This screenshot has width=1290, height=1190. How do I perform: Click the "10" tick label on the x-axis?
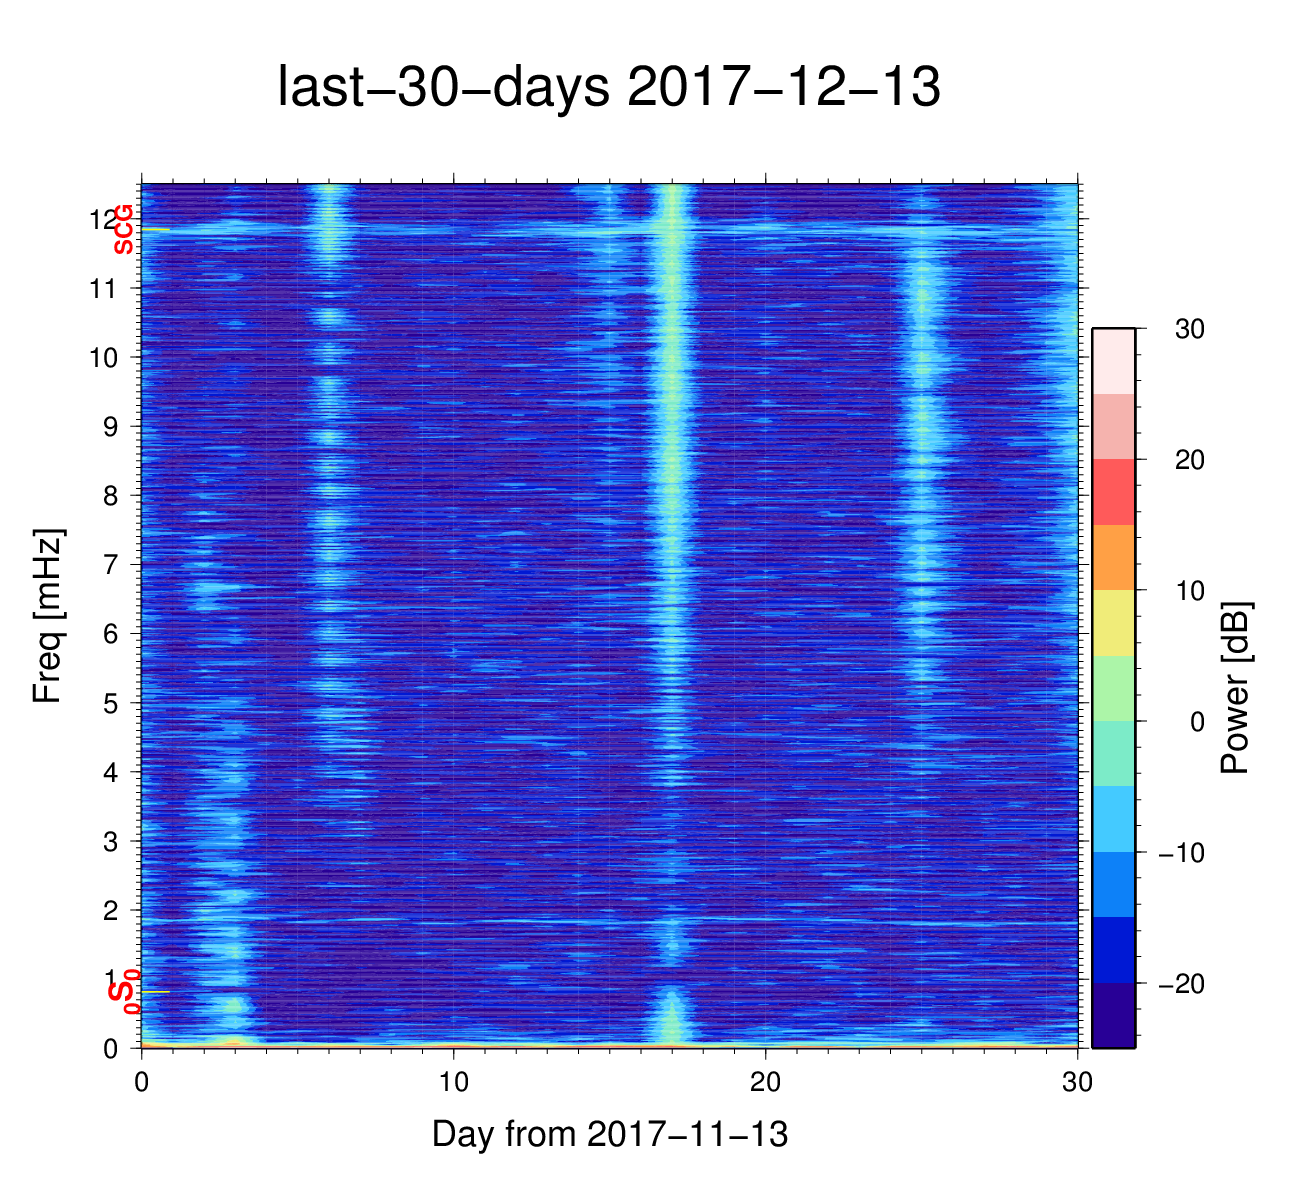[x=453, y=1082]
